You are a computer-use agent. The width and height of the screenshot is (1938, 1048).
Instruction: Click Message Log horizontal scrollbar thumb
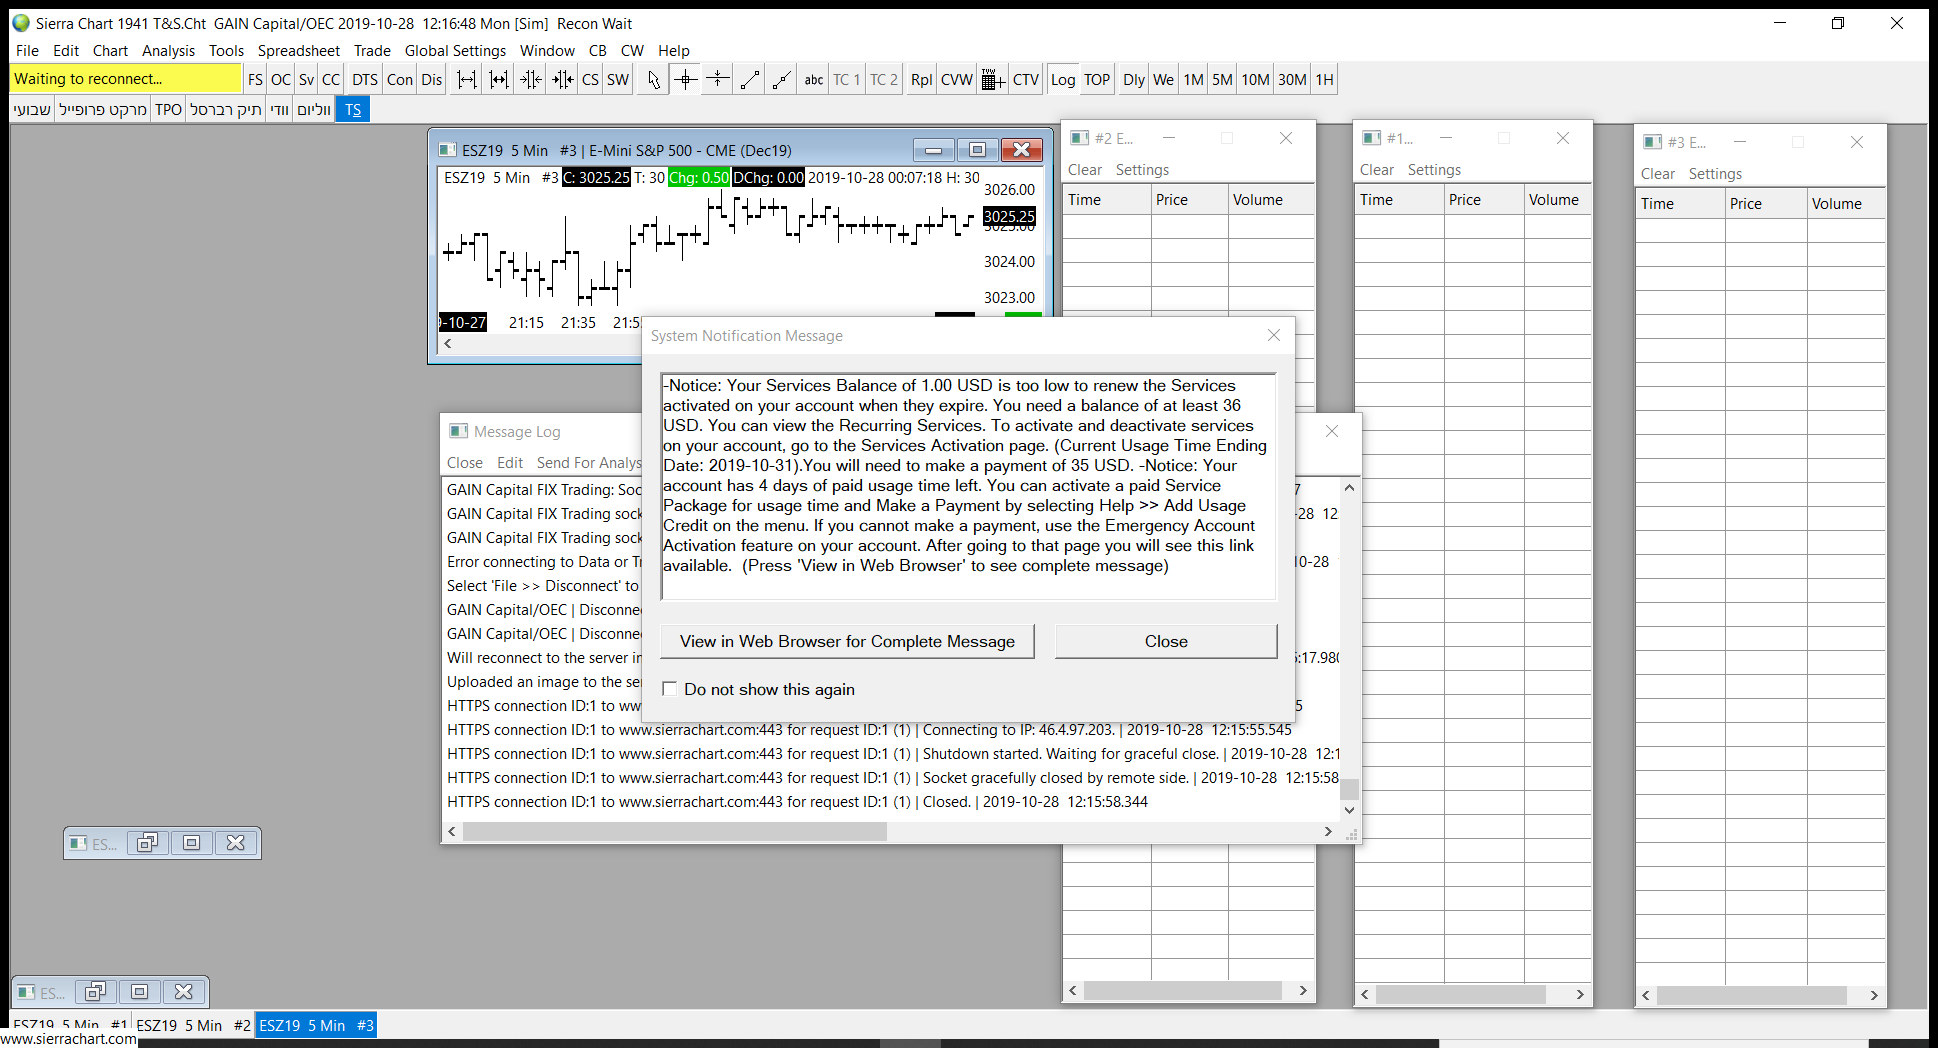pos(675,832)
